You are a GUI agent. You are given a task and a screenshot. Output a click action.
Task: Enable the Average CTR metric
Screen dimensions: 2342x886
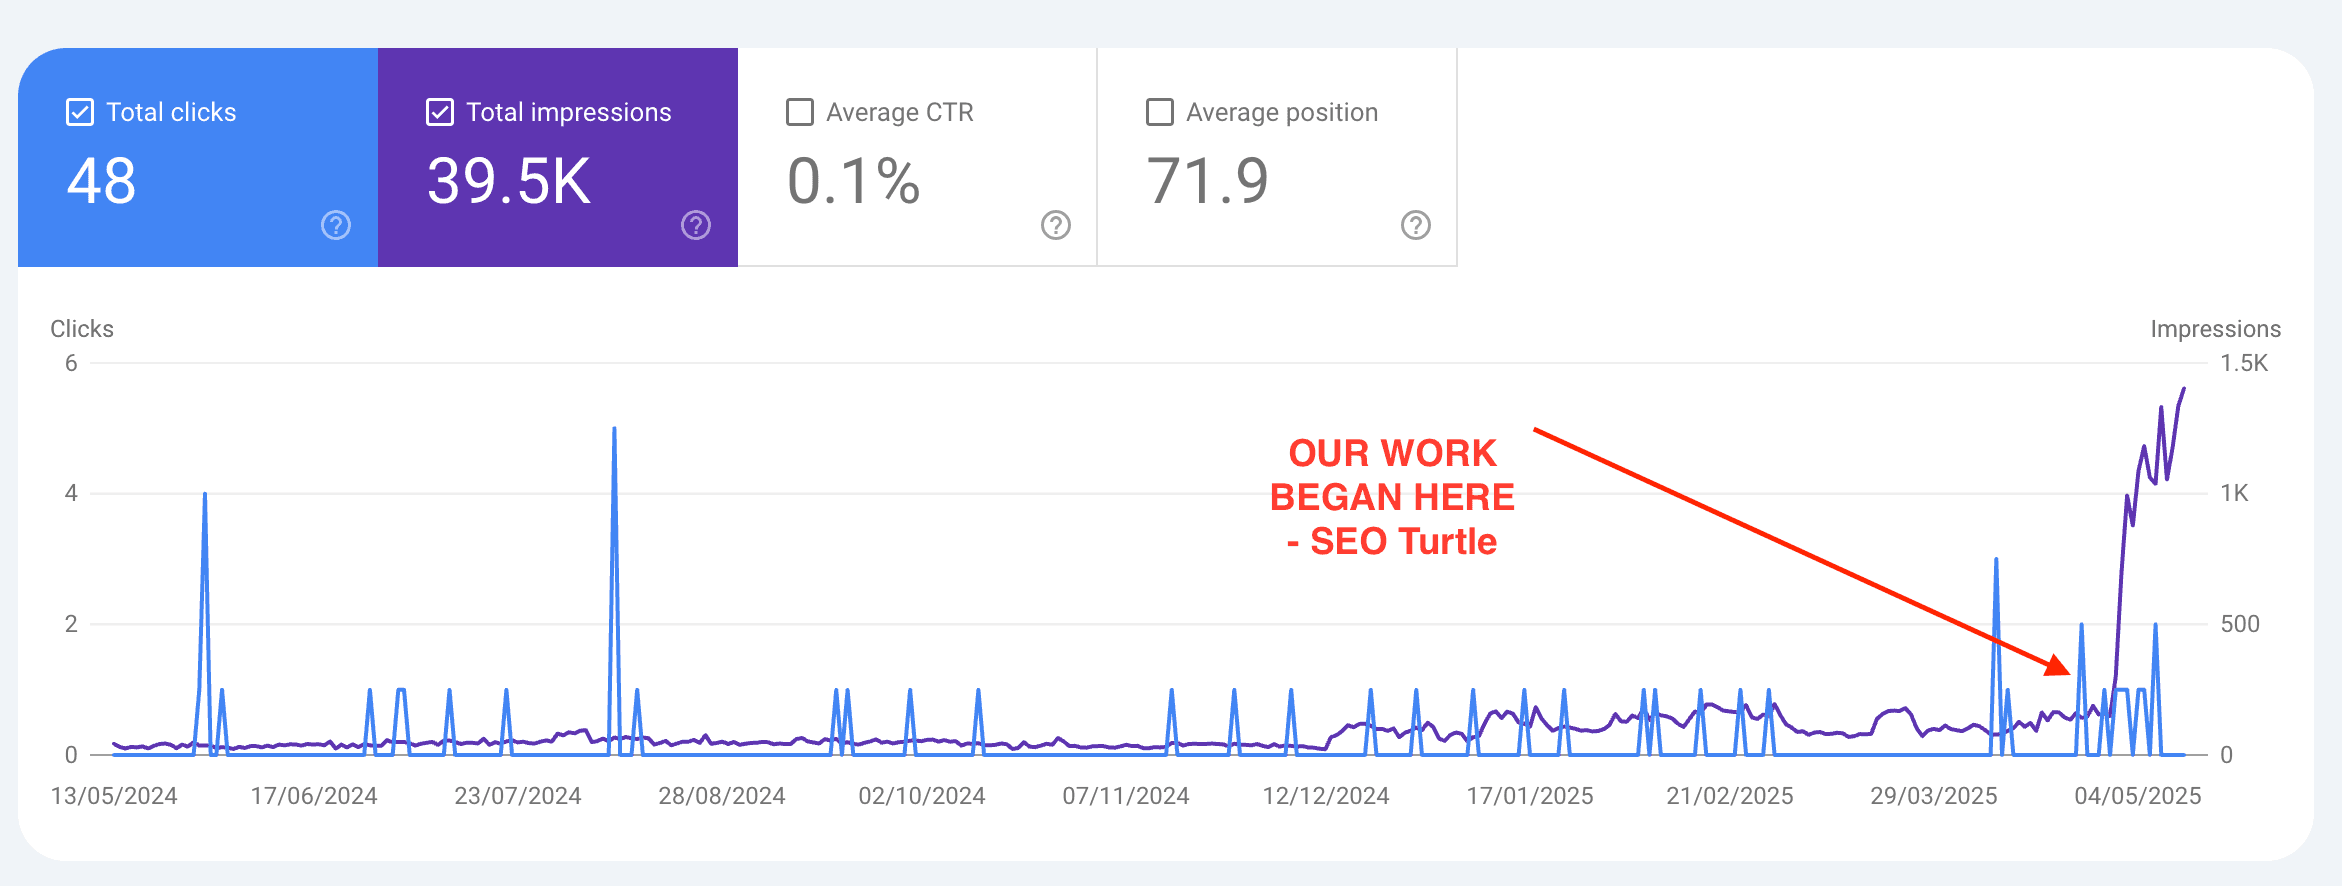click(x=799, y=112)
